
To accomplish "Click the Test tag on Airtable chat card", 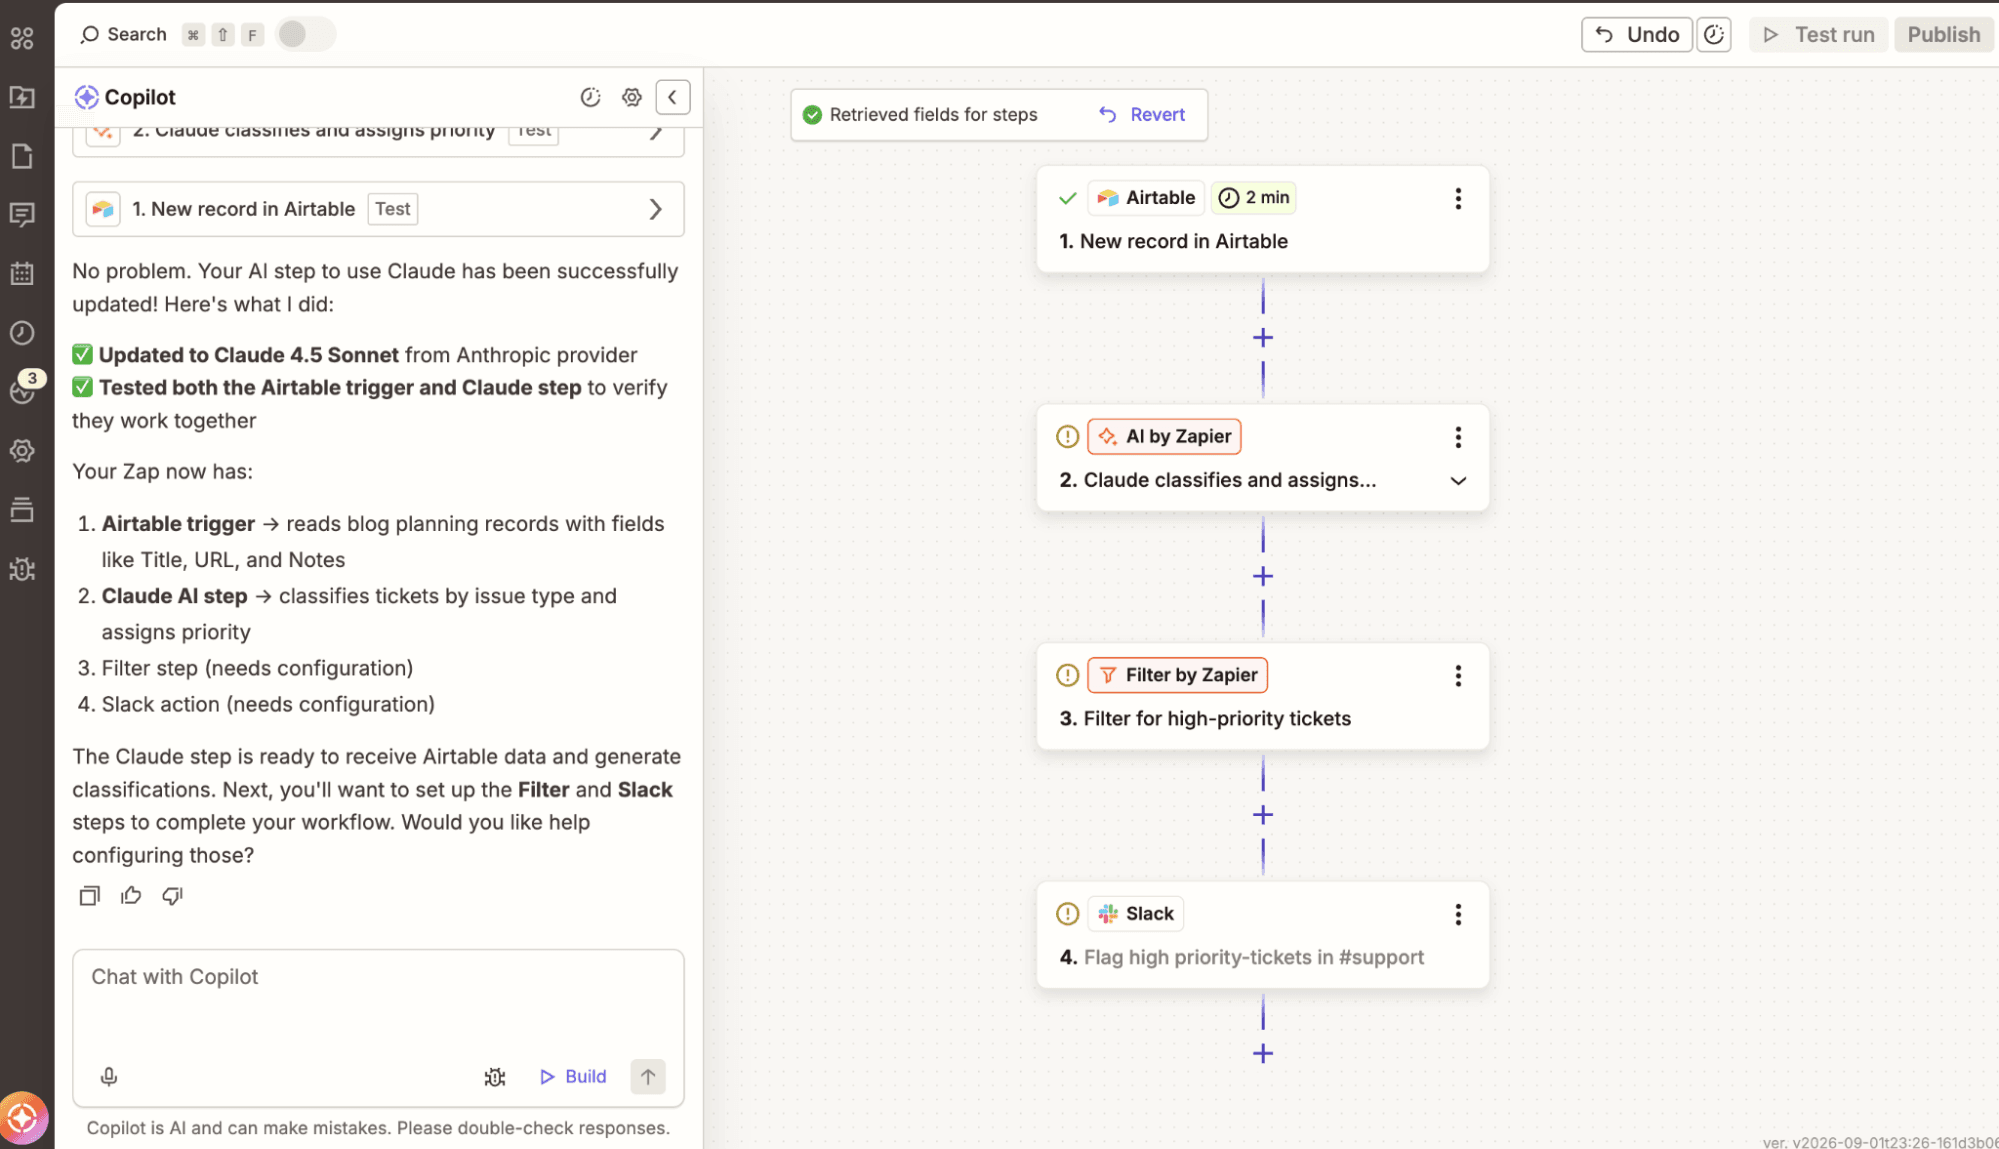I will pos(393,209).
